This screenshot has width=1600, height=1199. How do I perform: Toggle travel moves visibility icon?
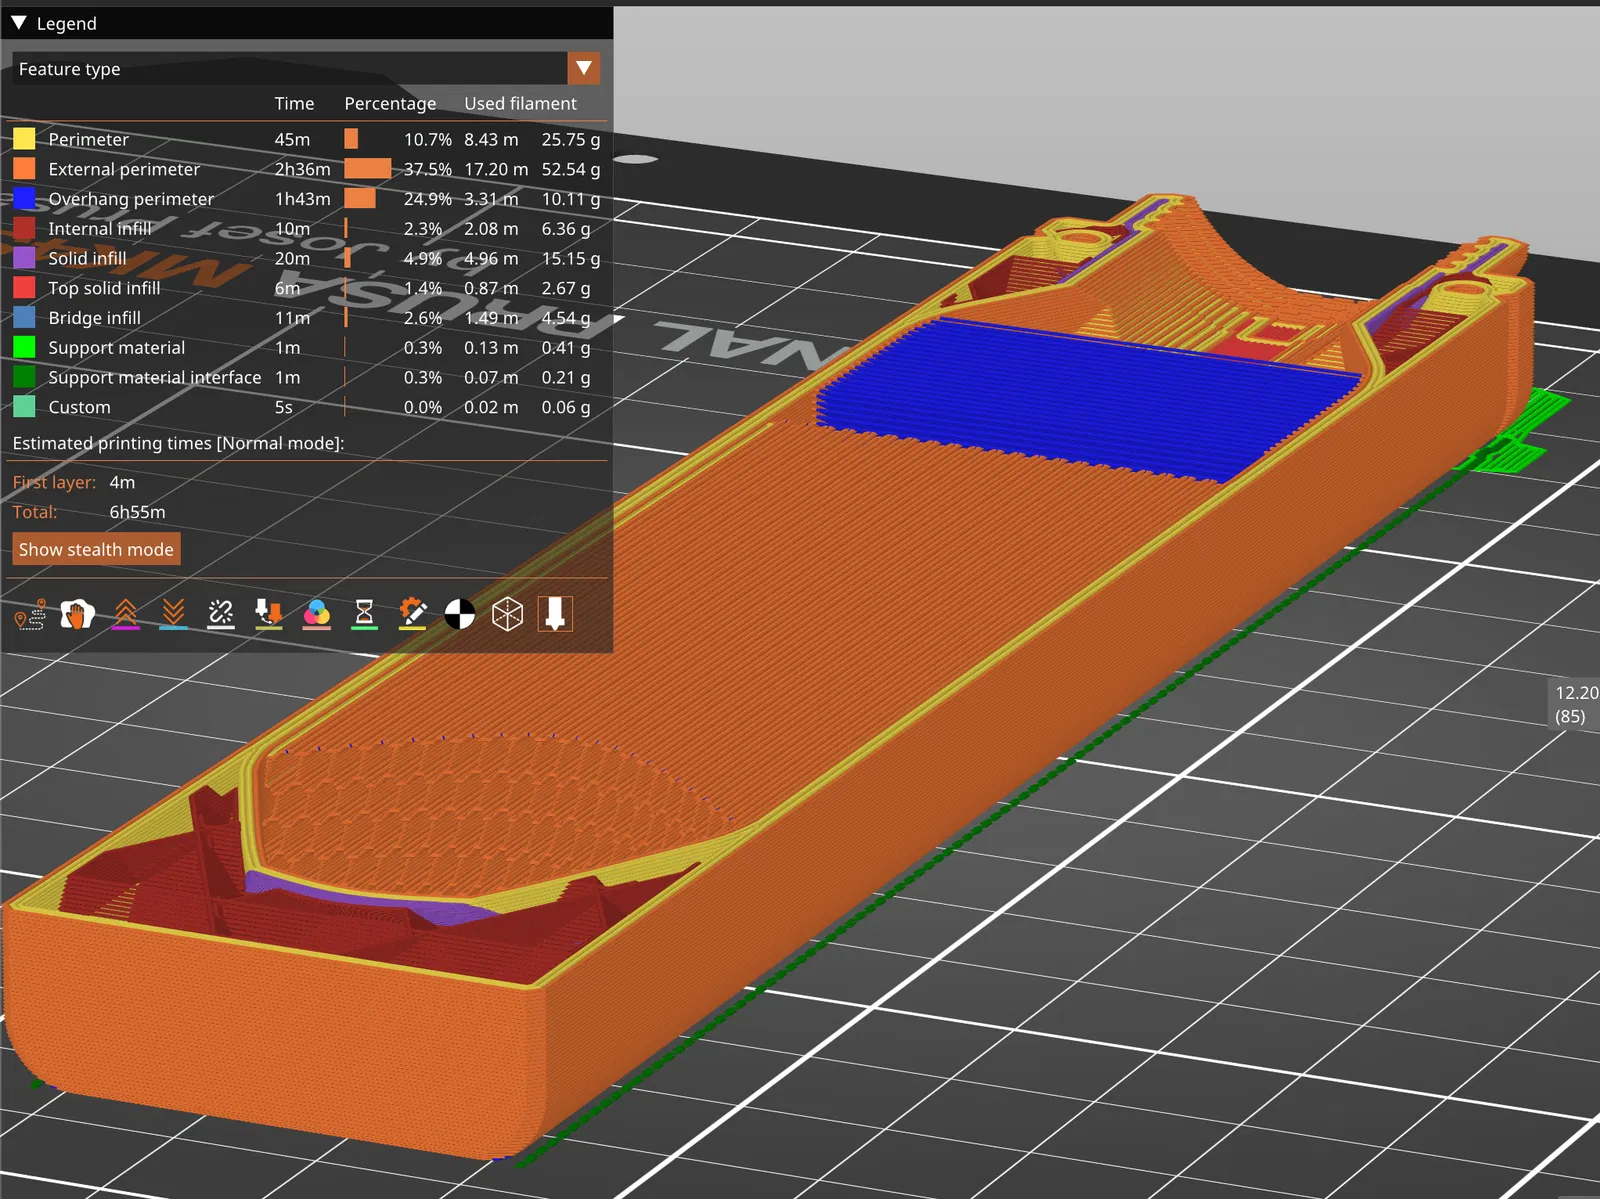30,614
